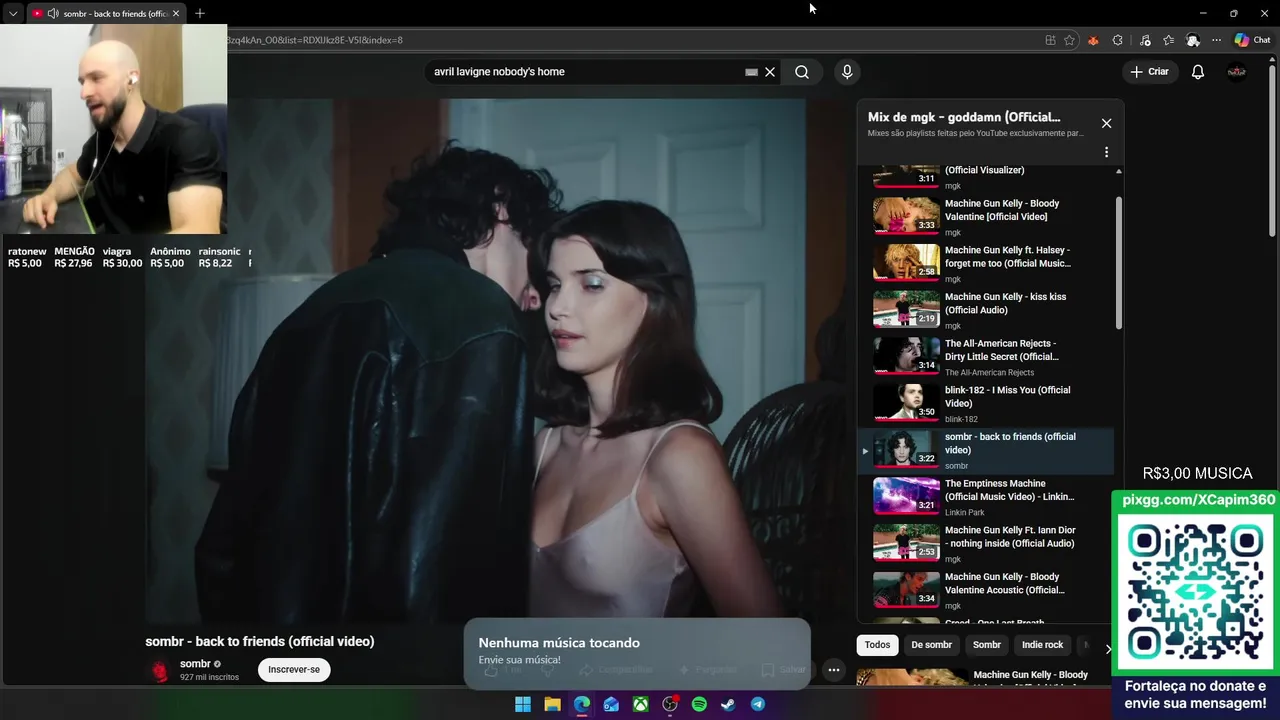This screenshot has height=720, width=1280.
Task: Open OBS Studio from the taskbar
Action: click(670, 704)
